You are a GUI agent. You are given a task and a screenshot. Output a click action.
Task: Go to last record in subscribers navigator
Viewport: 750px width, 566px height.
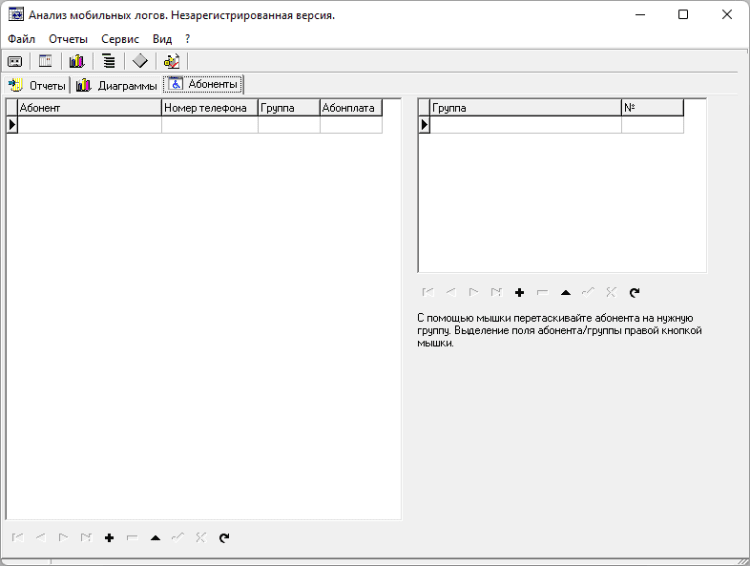86,538
